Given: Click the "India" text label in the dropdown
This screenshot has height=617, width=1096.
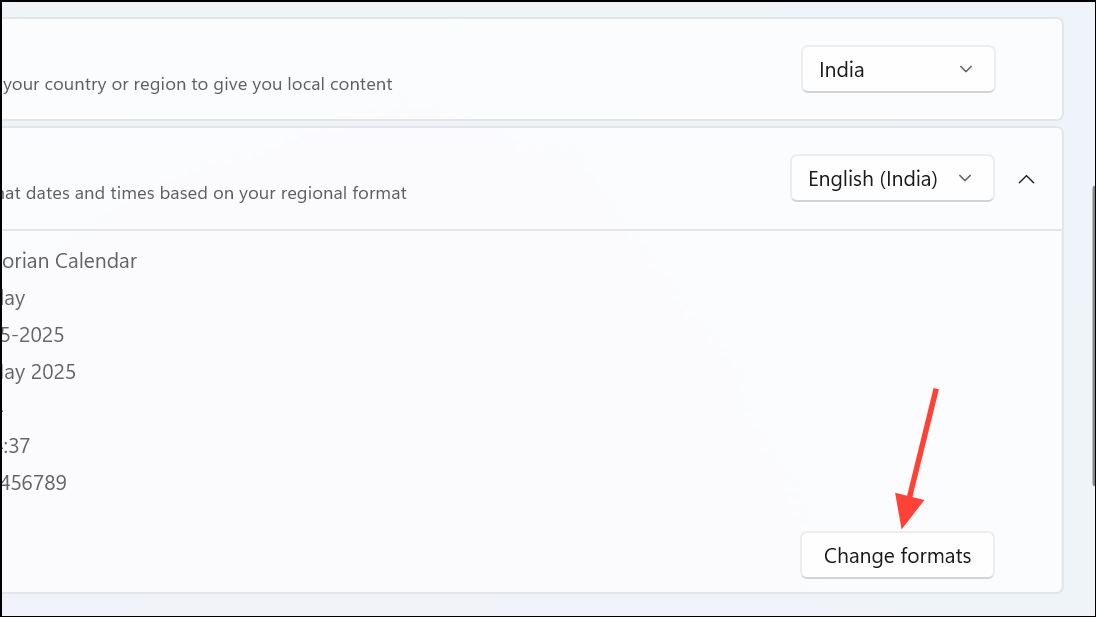Looking at the screenshot, I should pos(841,70).
